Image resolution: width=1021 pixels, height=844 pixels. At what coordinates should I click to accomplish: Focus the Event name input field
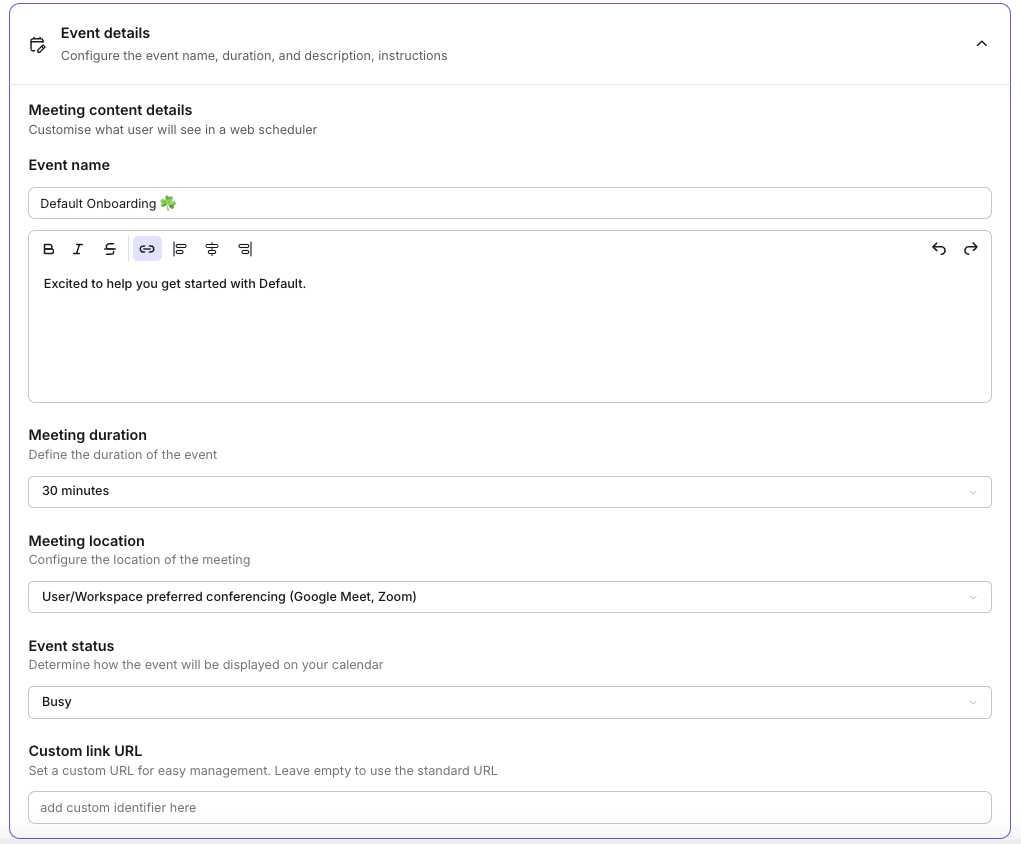click(510, 203)
